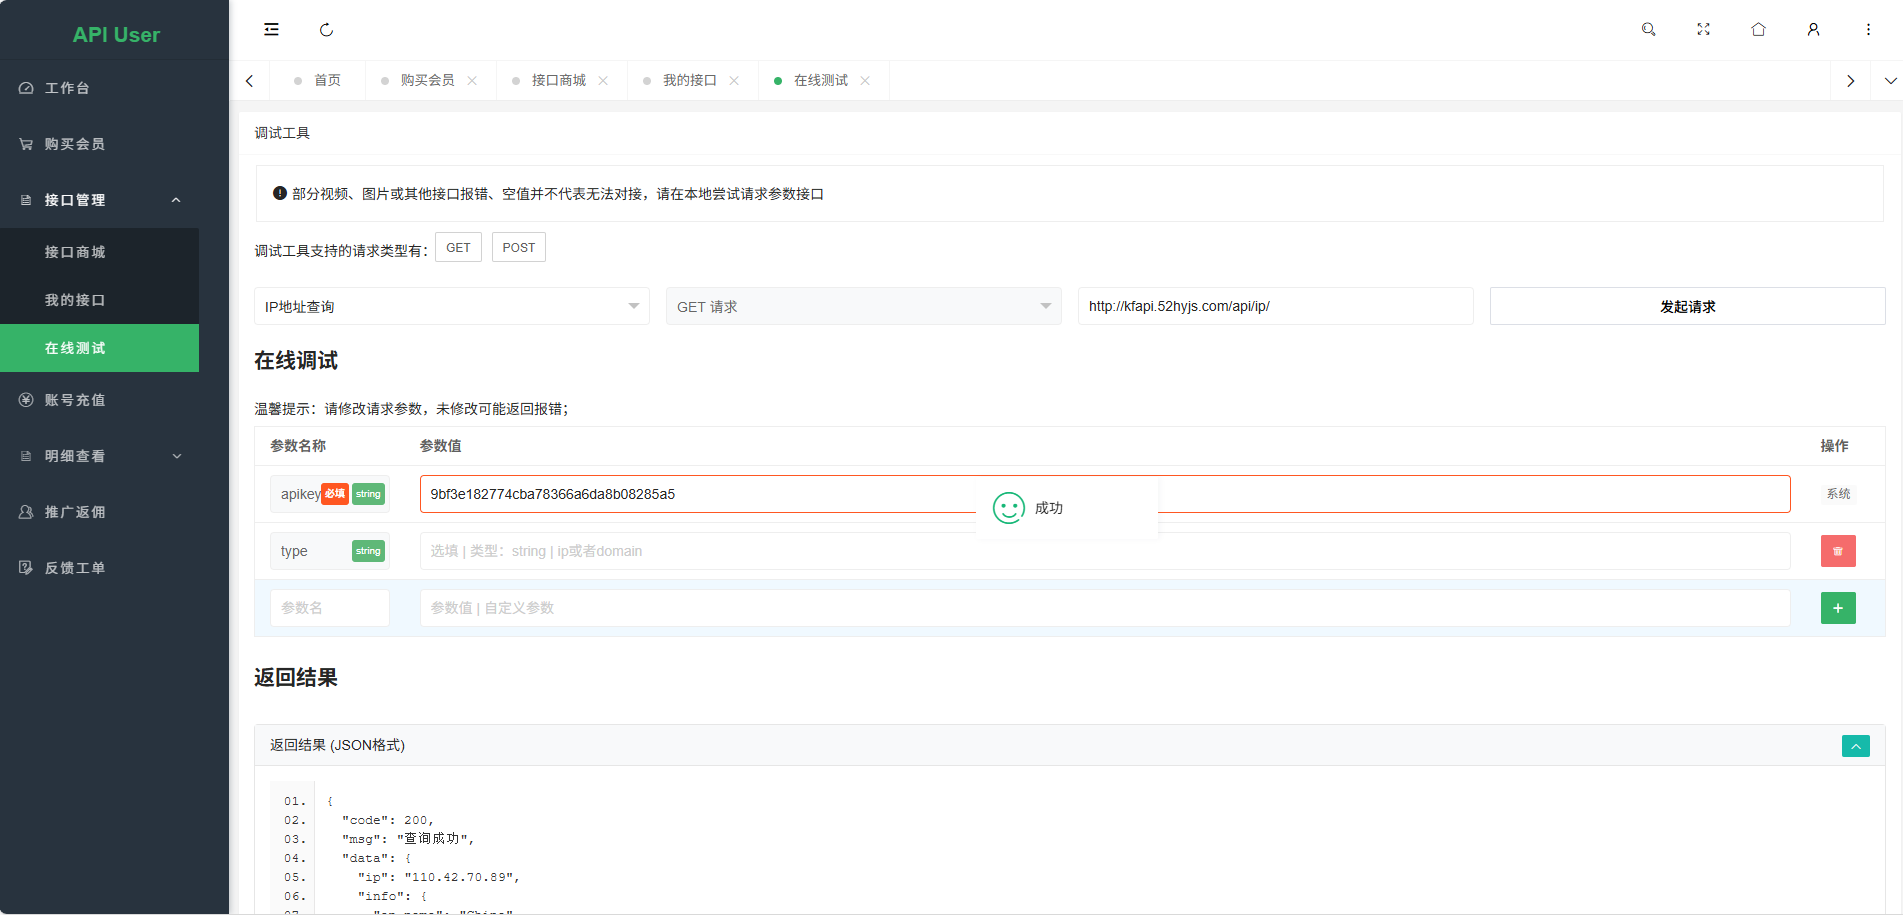Delete the type parameter row

[1837, 551]
